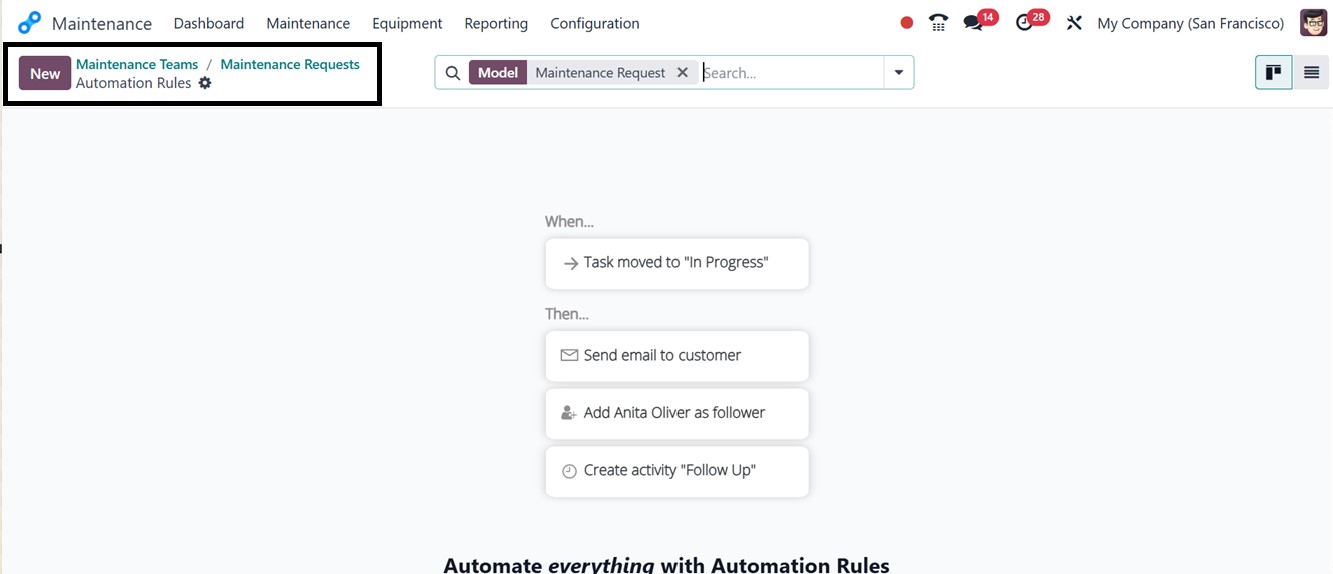
Task: Focus the Search input field
Action: pyautogui.click(x=790, y=73)
